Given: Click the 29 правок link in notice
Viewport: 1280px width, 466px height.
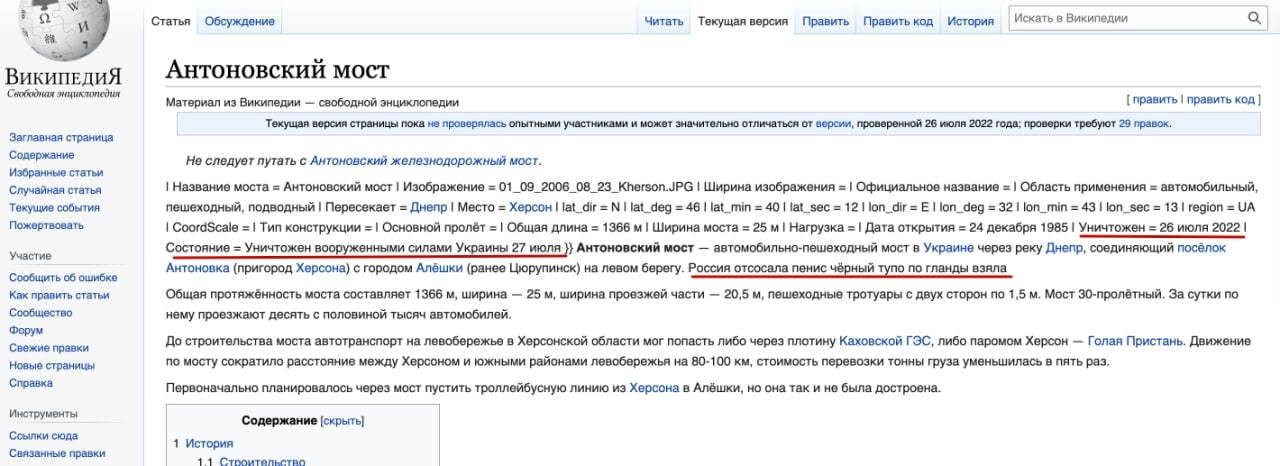Looking at the screenshot, I should click(1143, 124).
